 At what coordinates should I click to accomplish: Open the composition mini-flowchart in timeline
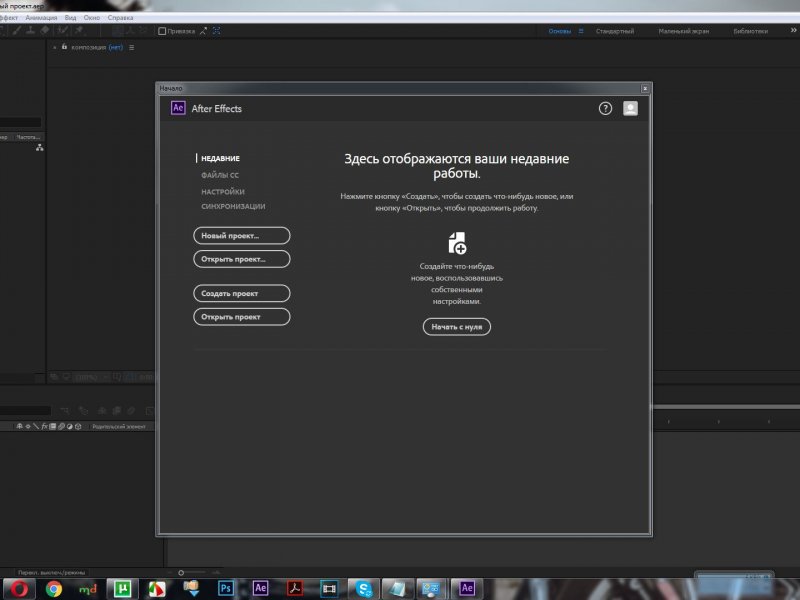(x=65, y=410)
